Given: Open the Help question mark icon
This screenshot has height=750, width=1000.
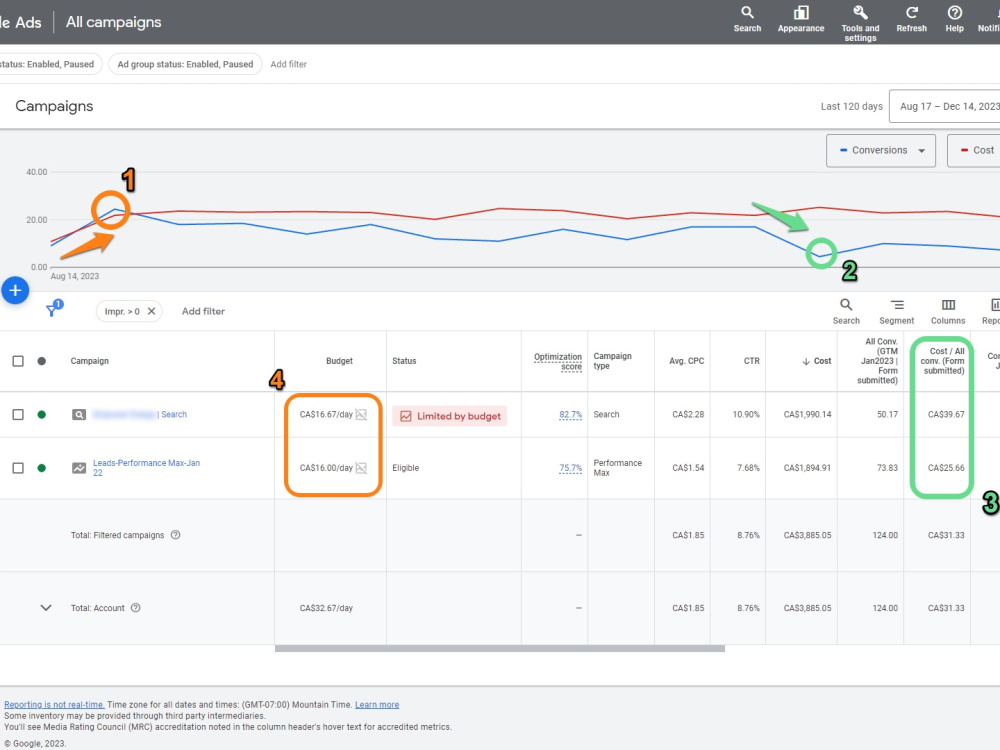Looking at the screenshot, I should (954, 19).
